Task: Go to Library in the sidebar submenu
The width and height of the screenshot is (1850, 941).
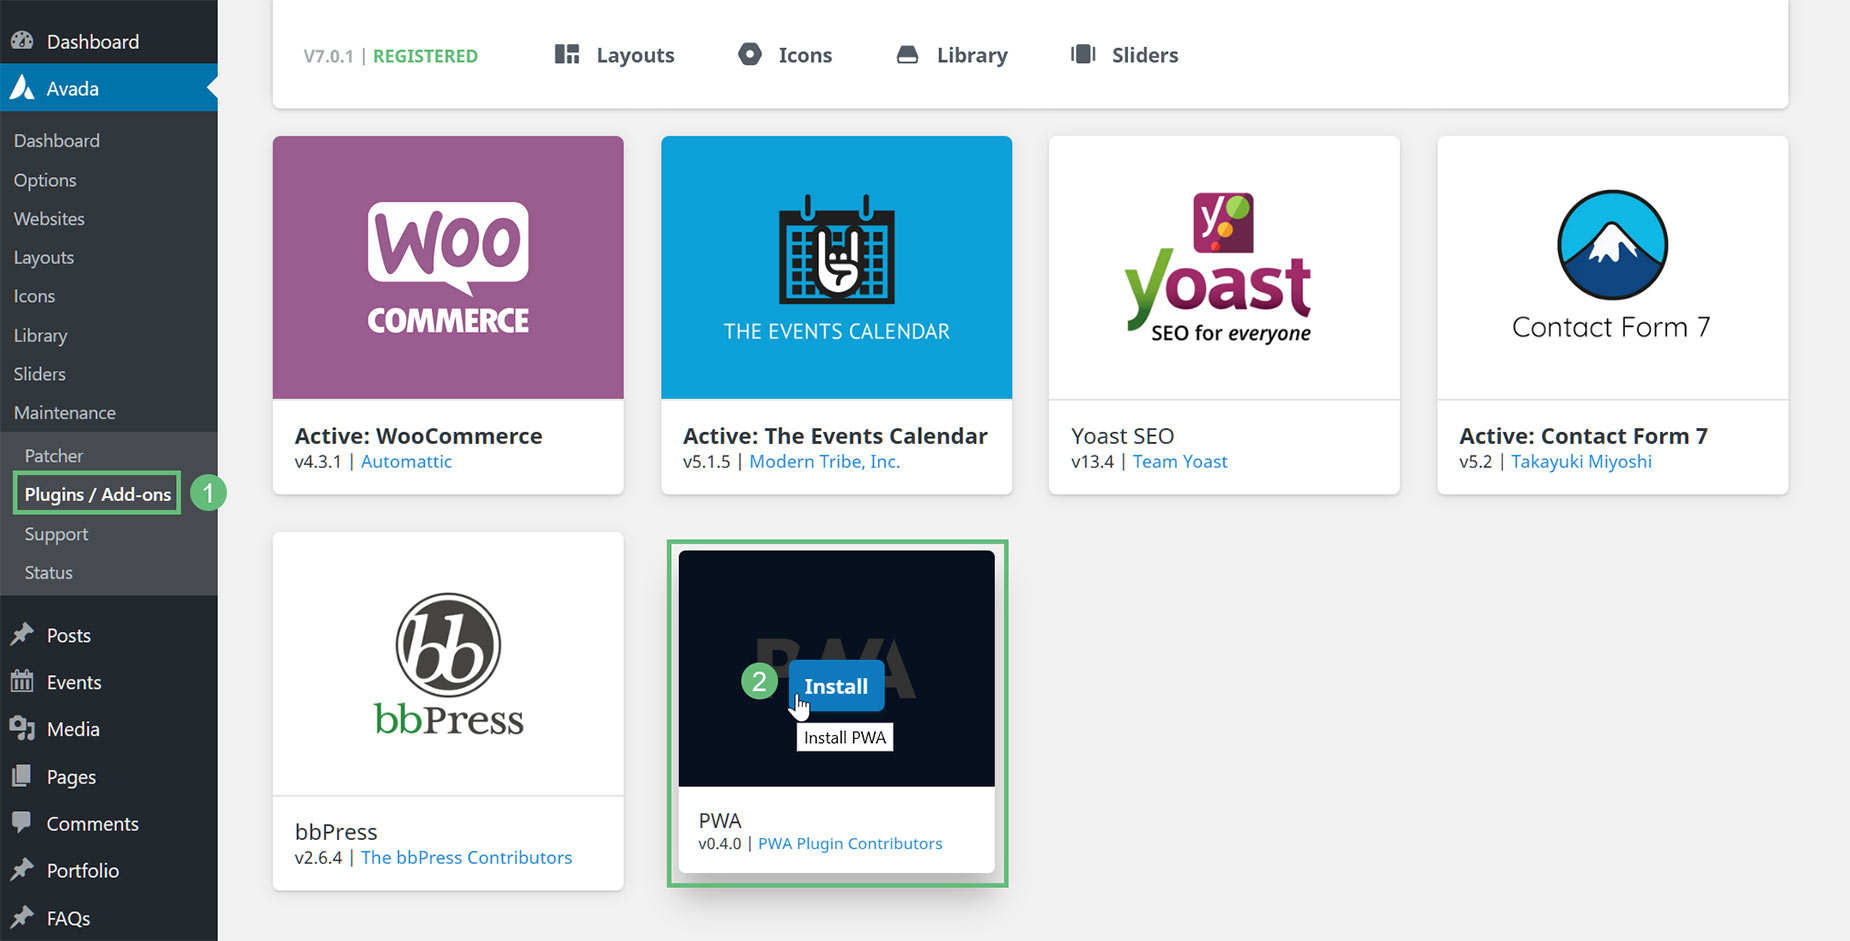Action: point(40,335)
